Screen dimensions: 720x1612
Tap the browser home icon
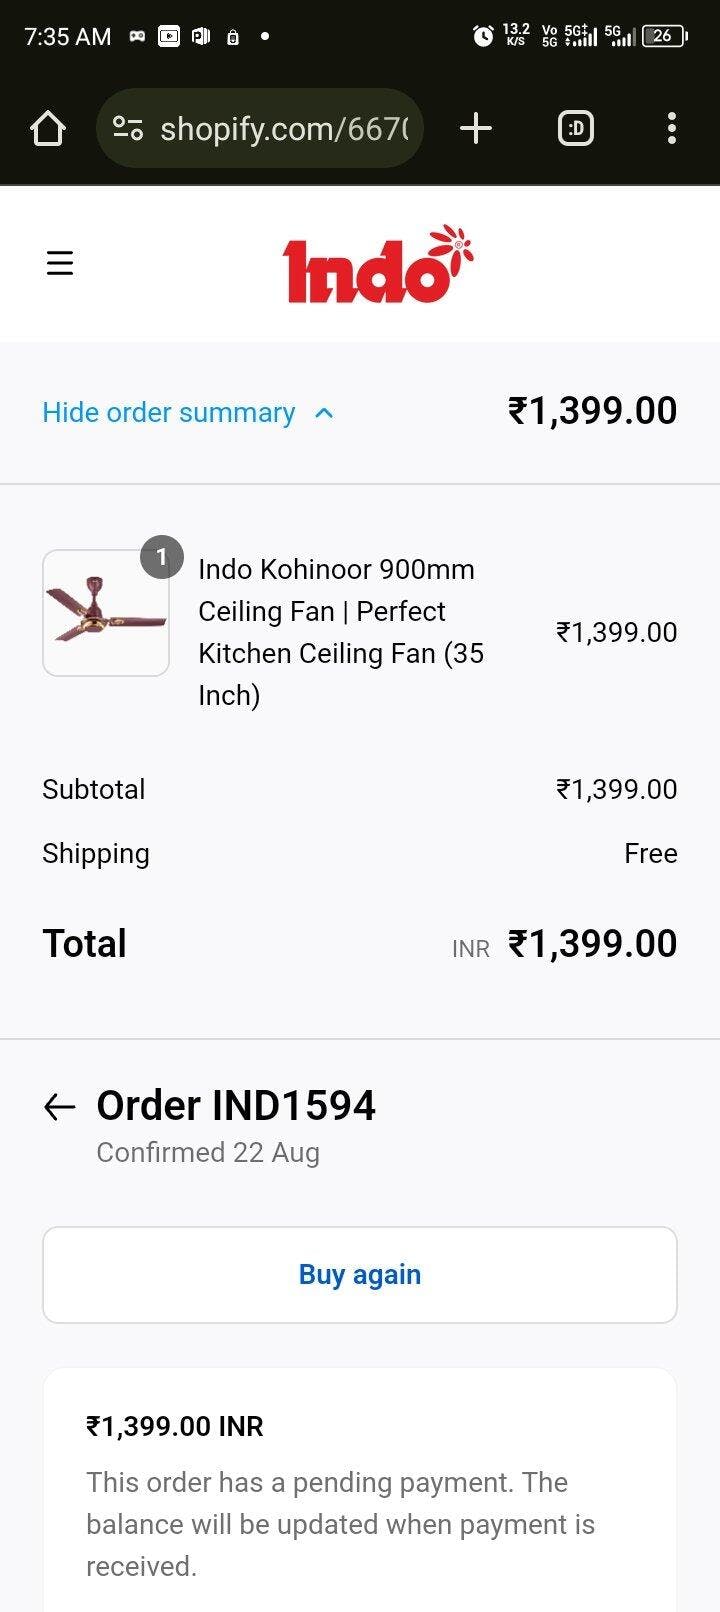(48, 128)
